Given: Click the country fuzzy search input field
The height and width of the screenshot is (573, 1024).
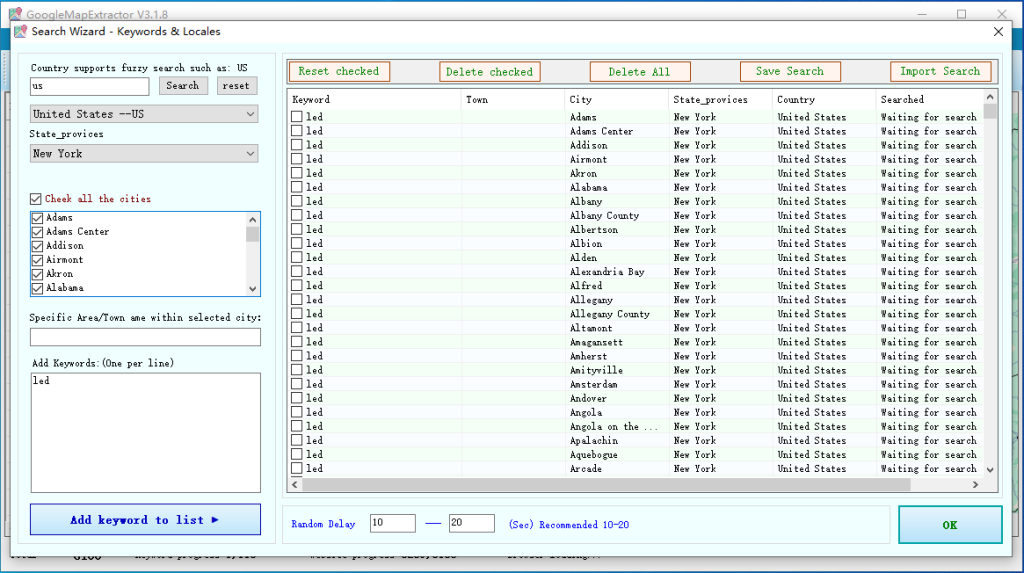Looking at the screenshot, I should click(89, 86).
